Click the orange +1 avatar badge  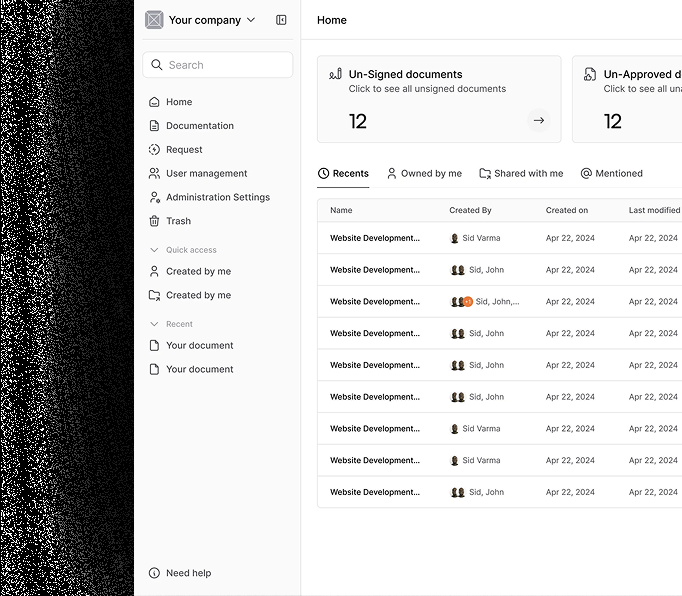[468, 302]
